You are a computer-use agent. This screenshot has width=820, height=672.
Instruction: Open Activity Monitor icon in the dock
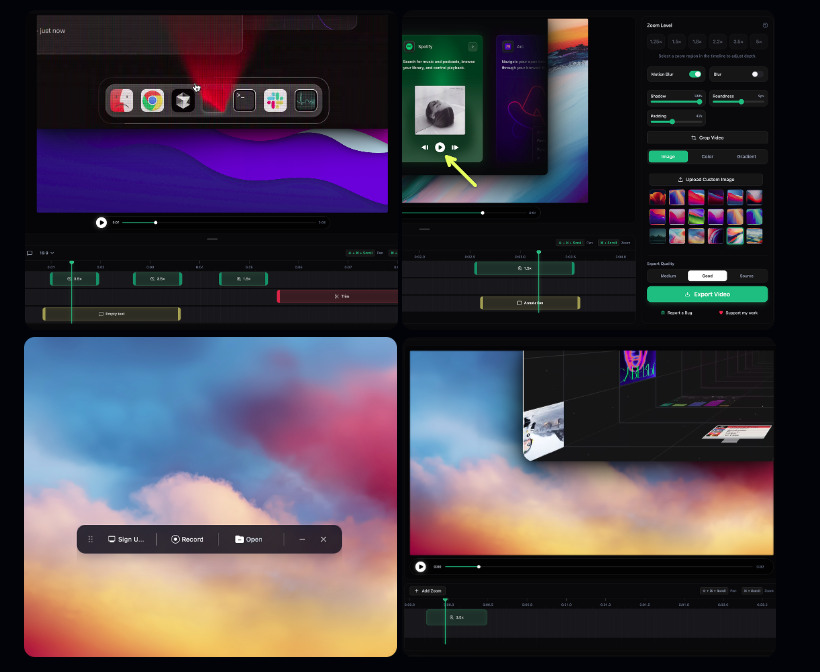pos(306,100)
